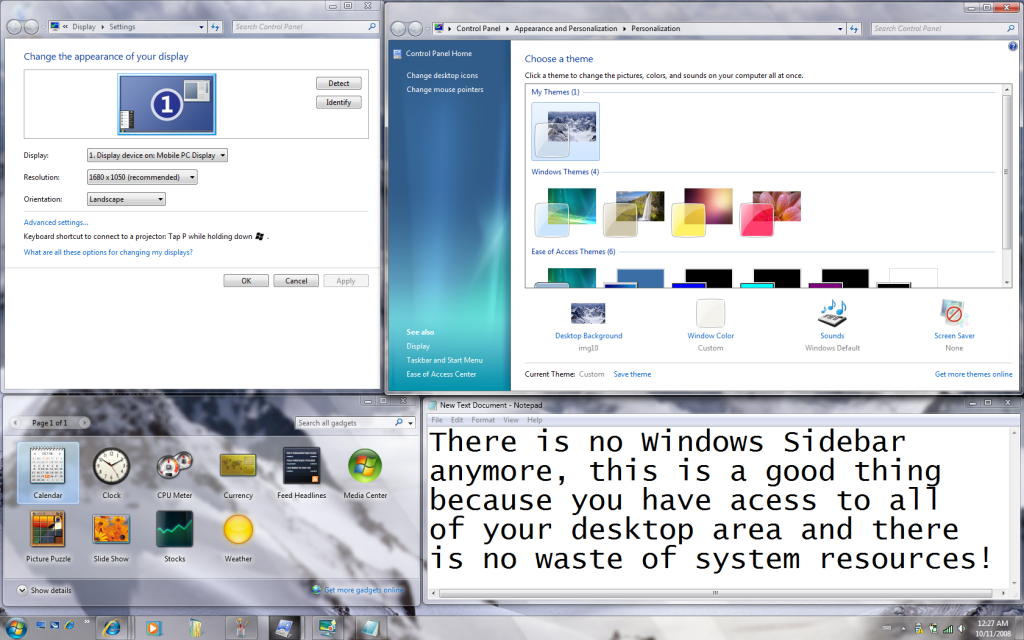
Task: Open the Advanced settings link
Action: (x=56, y=223)
